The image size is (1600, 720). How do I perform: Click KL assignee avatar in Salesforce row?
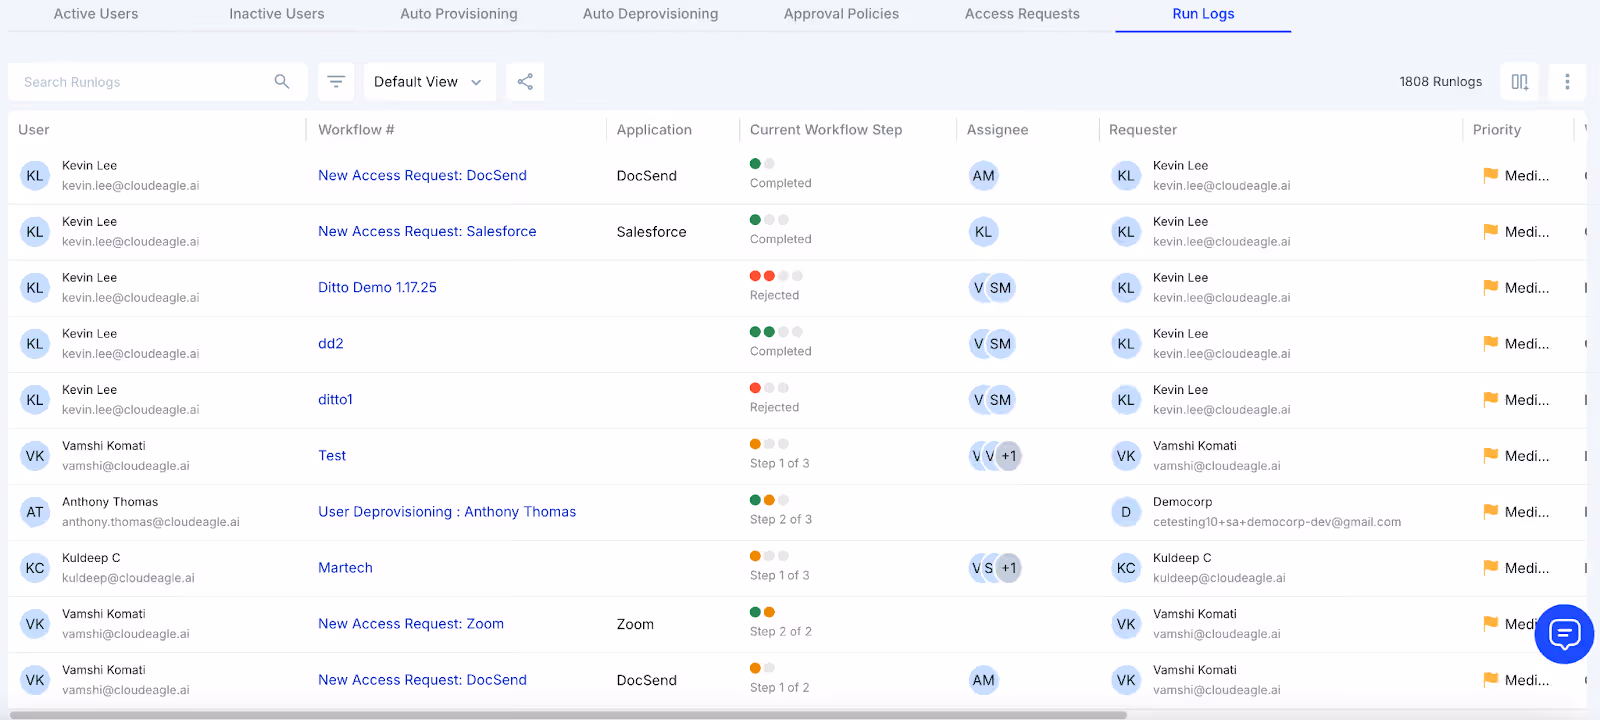click(x=983, y=231)
